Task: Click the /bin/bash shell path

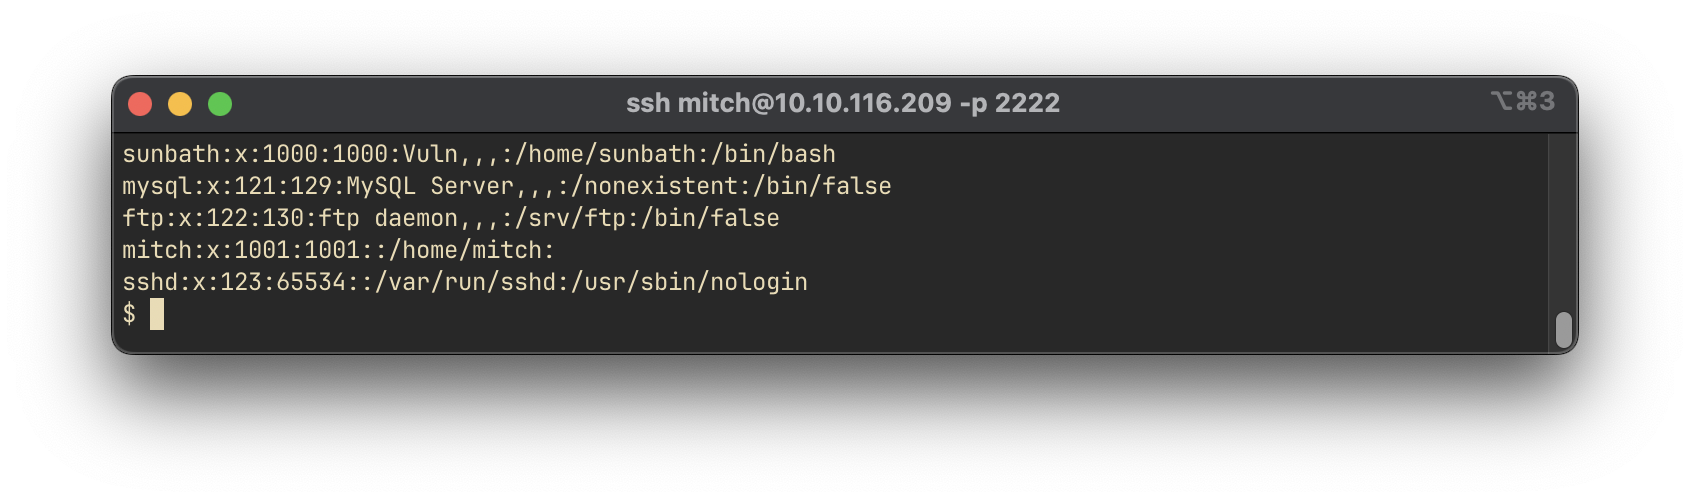Action: [x=773, y=154]
